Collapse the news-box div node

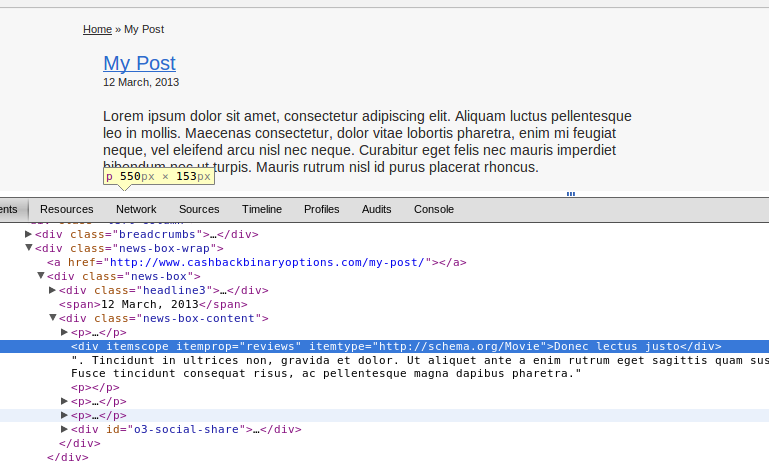(41, 276)
